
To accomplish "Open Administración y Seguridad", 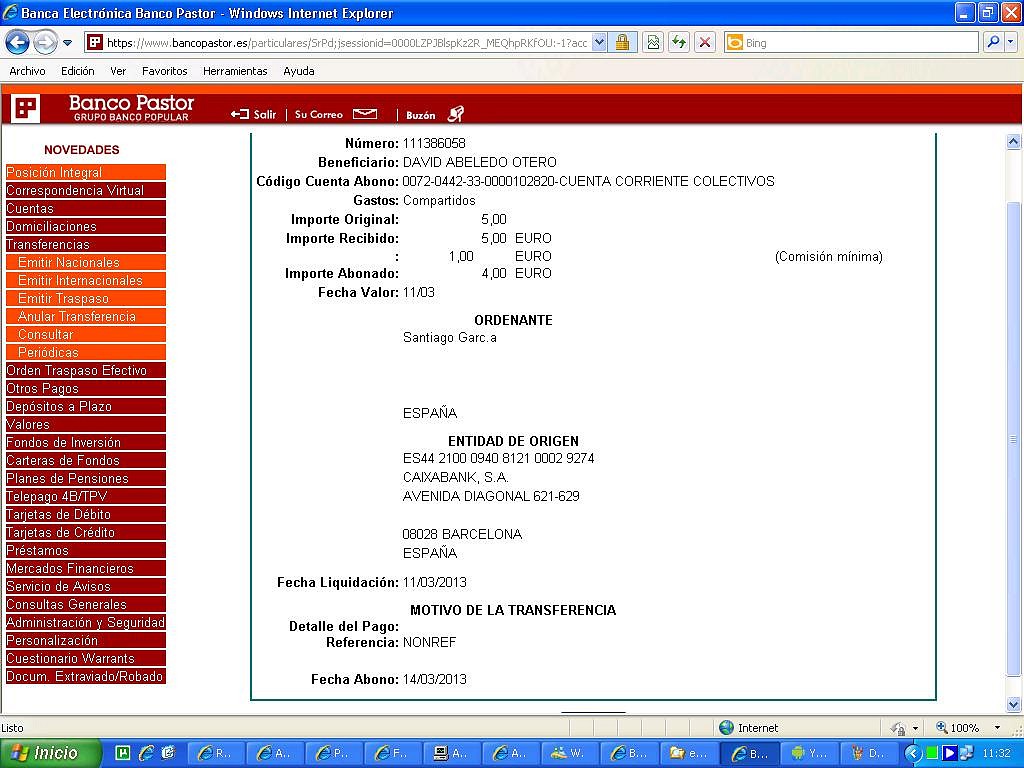I will pos(86,622).
